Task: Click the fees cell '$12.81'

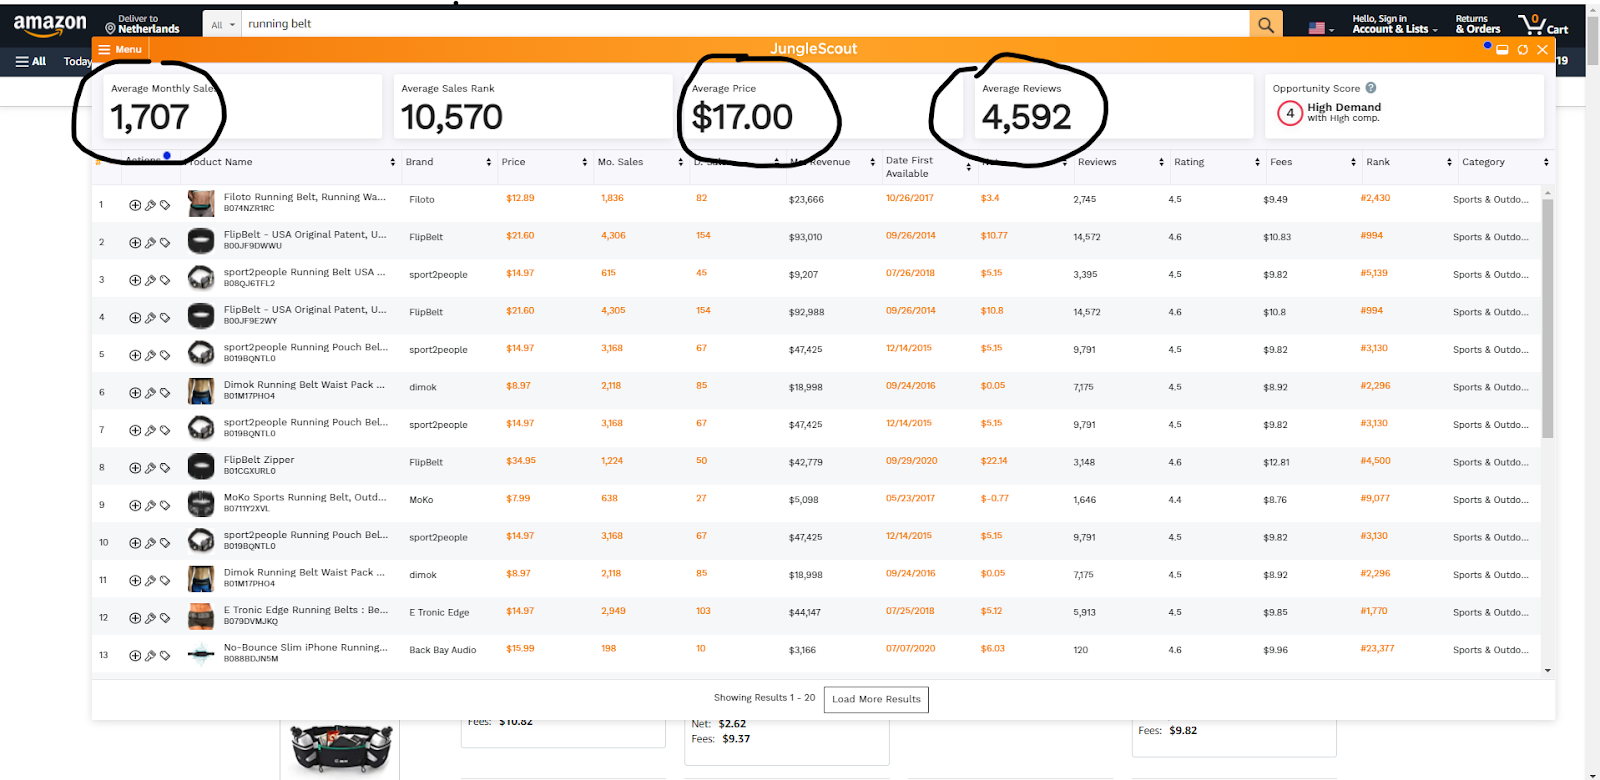Action: point(1276,462)
